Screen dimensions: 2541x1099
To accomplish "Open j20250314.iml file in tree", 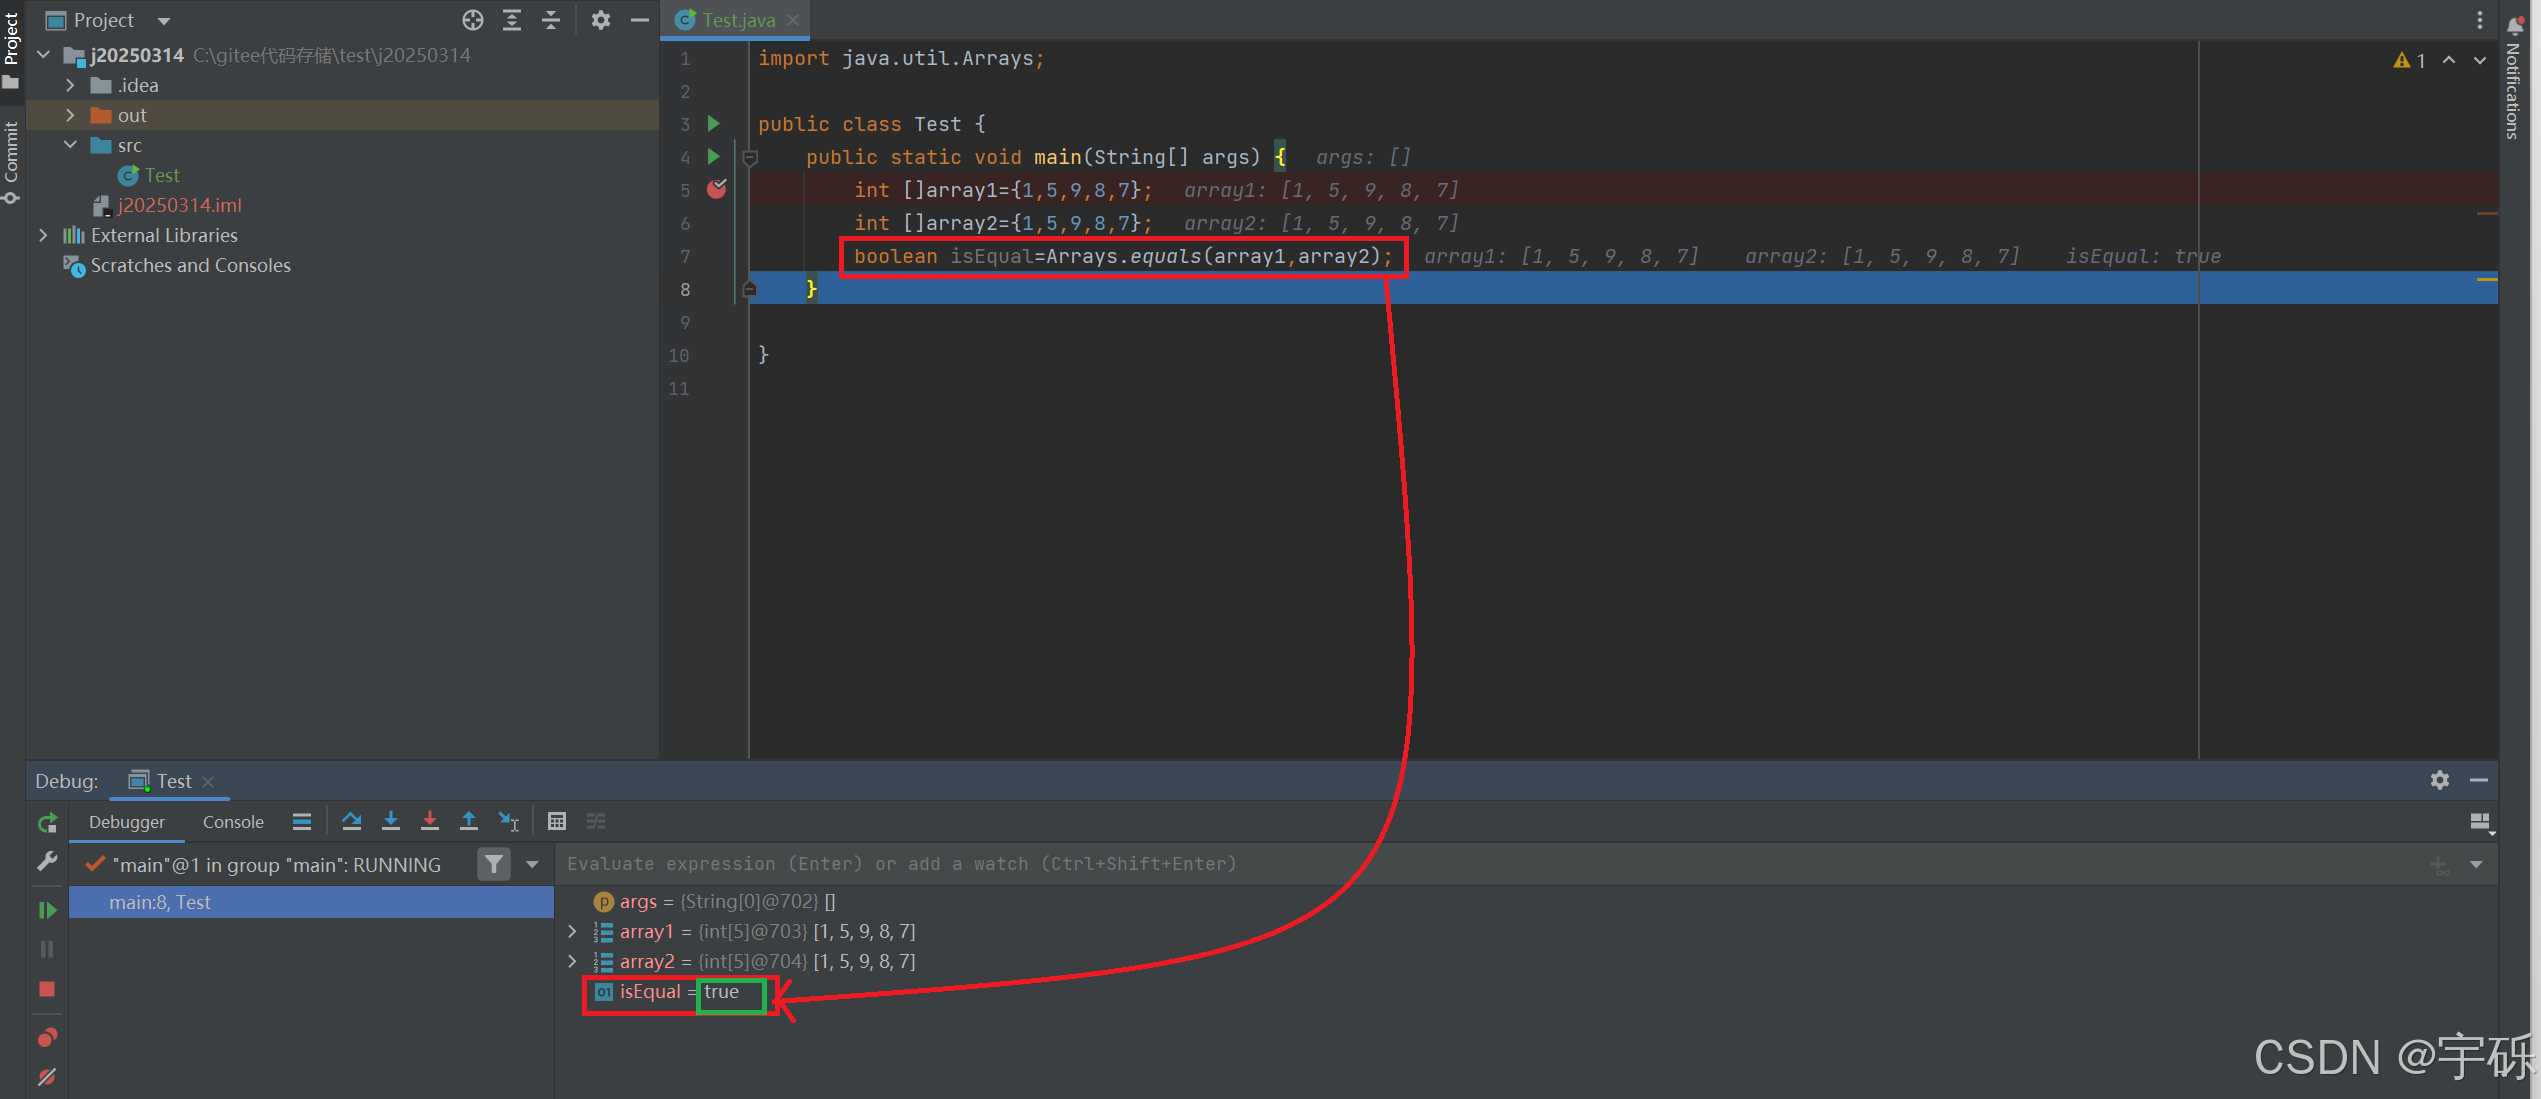I will pos(179,205).
